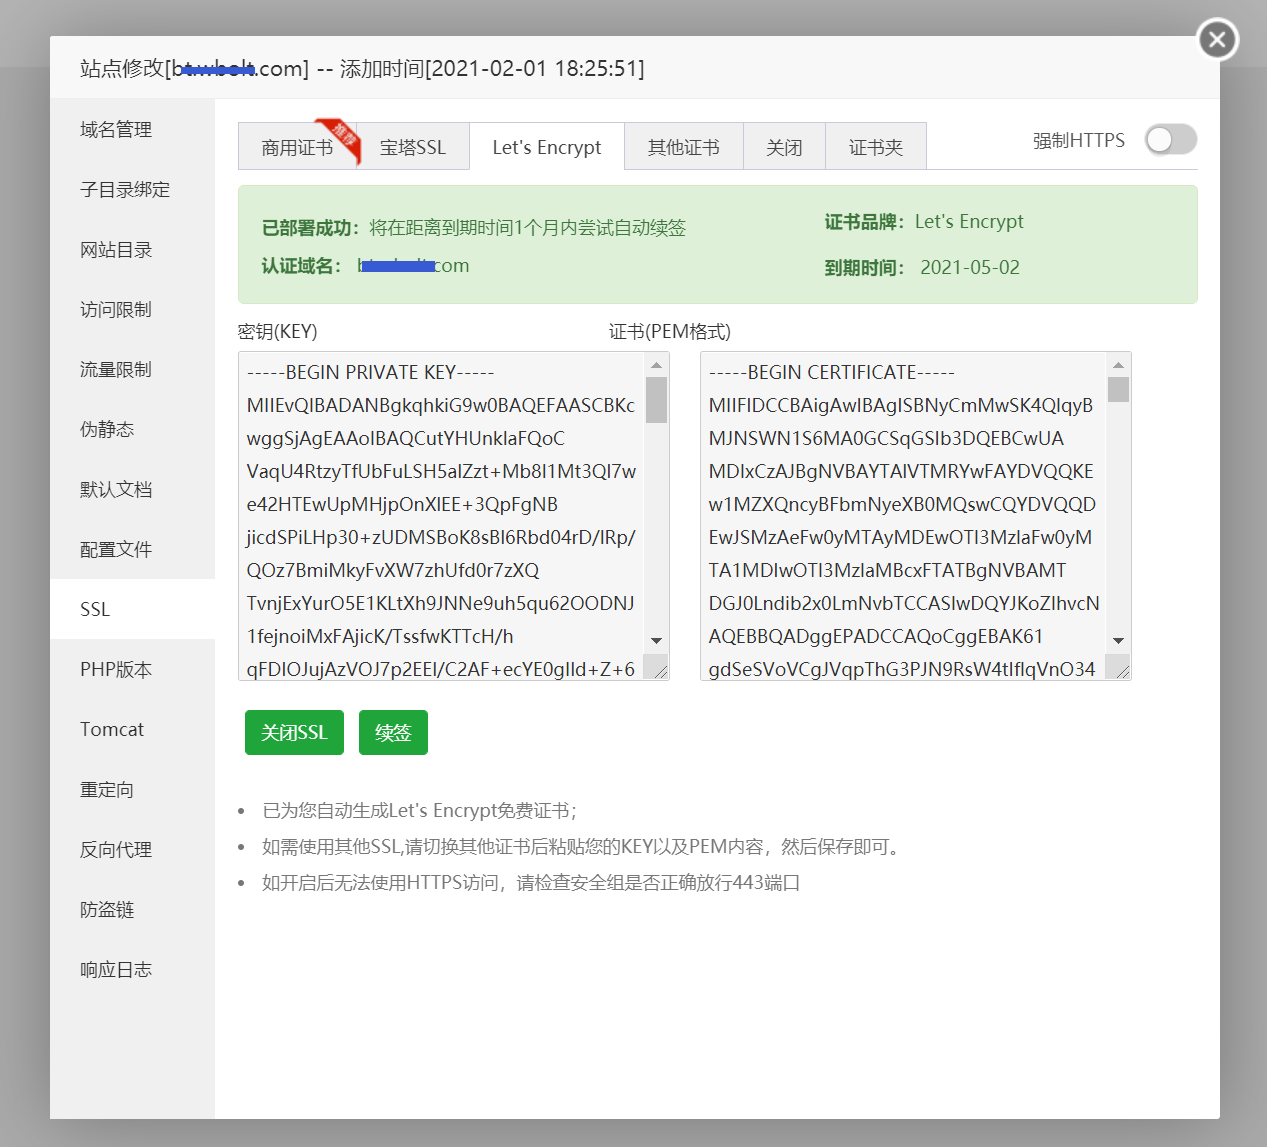Click the 续签 button
This screenshot has height=1147, width=1267.
[393, 732]
